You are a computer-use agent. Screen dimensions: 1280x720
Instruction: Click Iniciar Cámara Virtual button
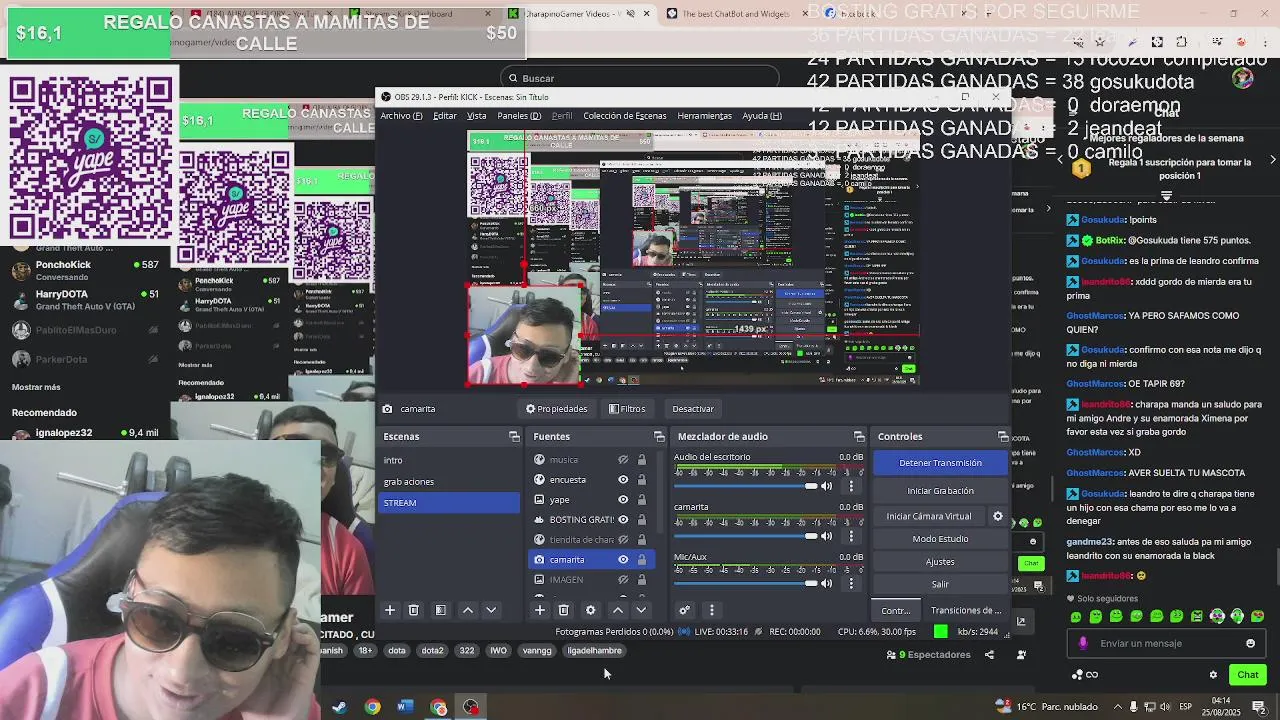(x=929, y=516)
